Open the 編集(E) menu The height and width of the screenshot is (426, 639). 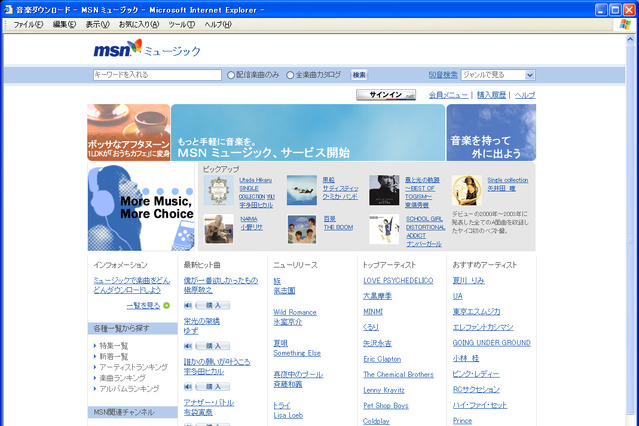(x=64, y=24)
